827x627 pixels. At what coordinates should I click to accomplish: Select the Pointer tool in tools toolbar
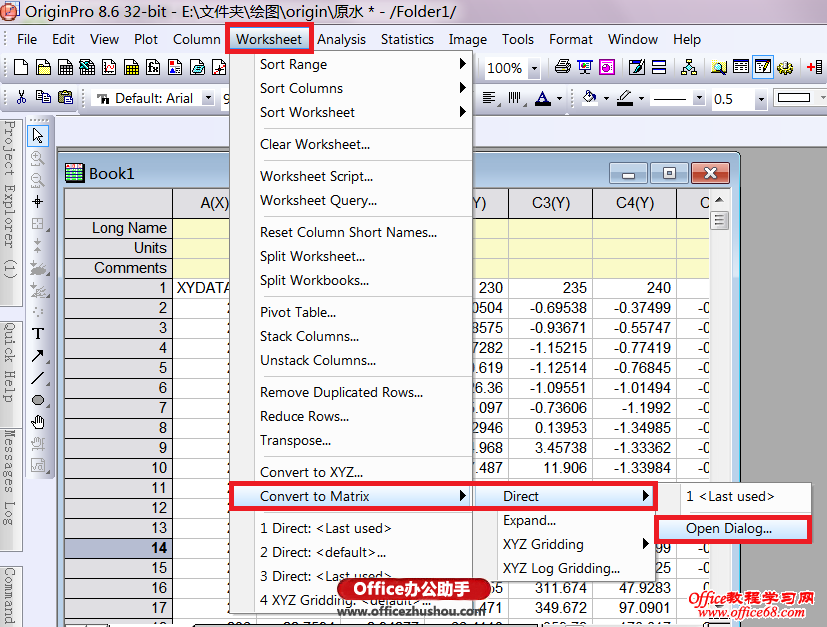[38, 136]
